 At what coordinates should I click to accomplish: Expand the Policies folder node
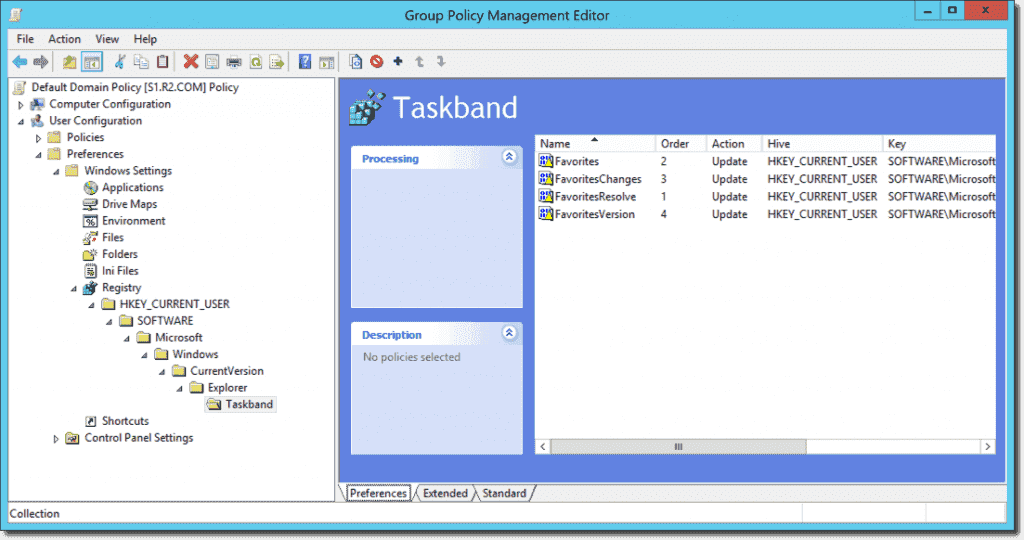(x=38, y=138)
